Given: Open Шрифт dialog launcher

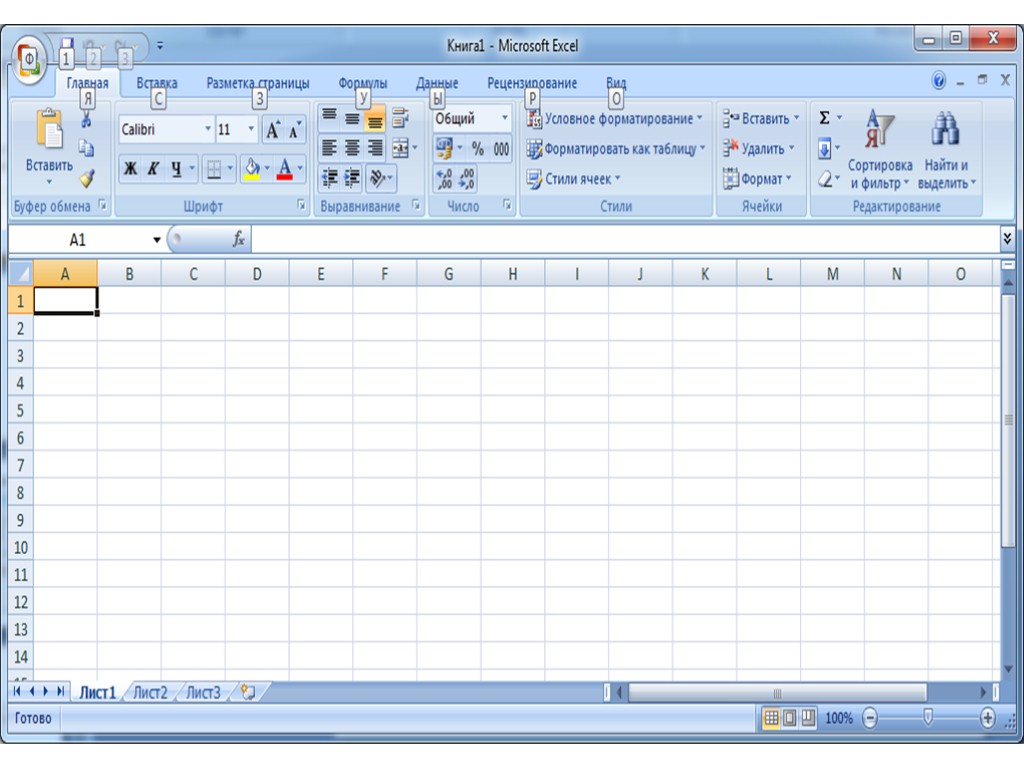Looking at the screenshot, I should click(x=301, y=205).
